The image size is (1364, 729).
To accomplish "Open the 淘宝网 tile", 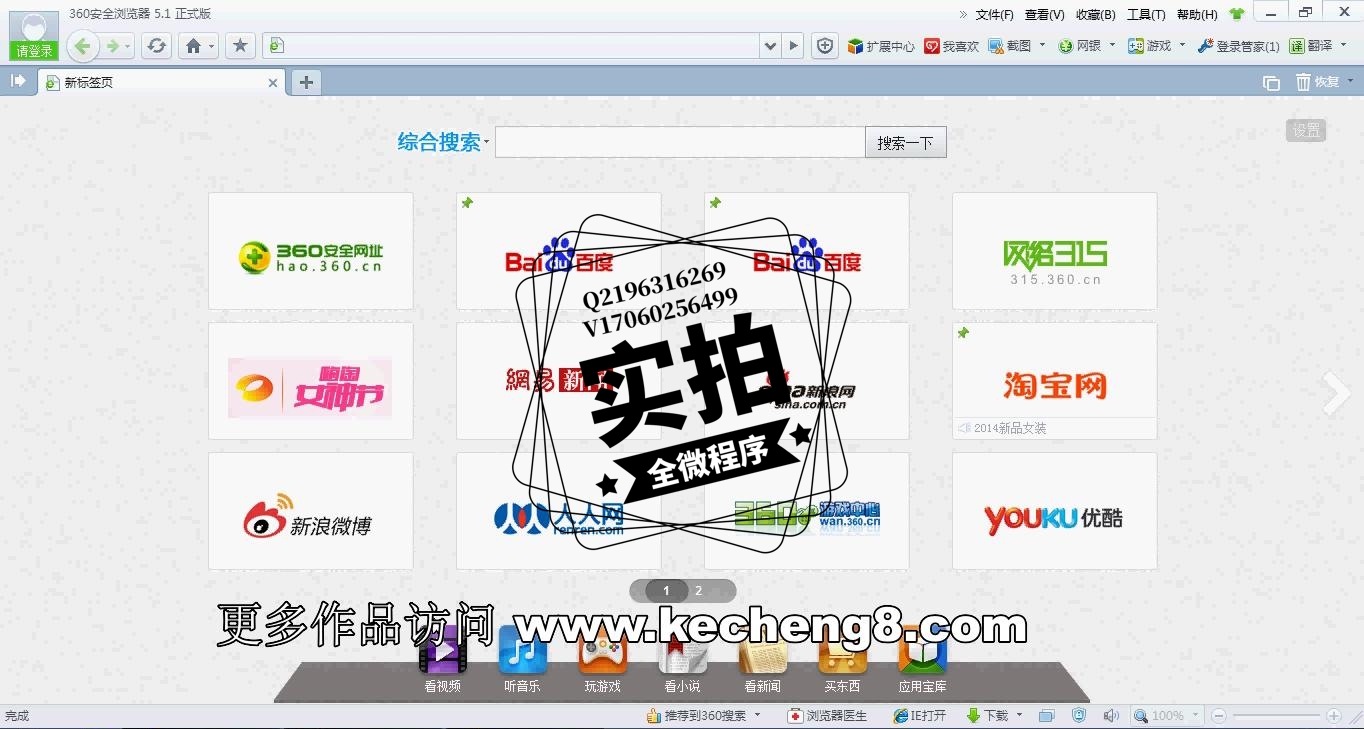I will pos(1055,381).
